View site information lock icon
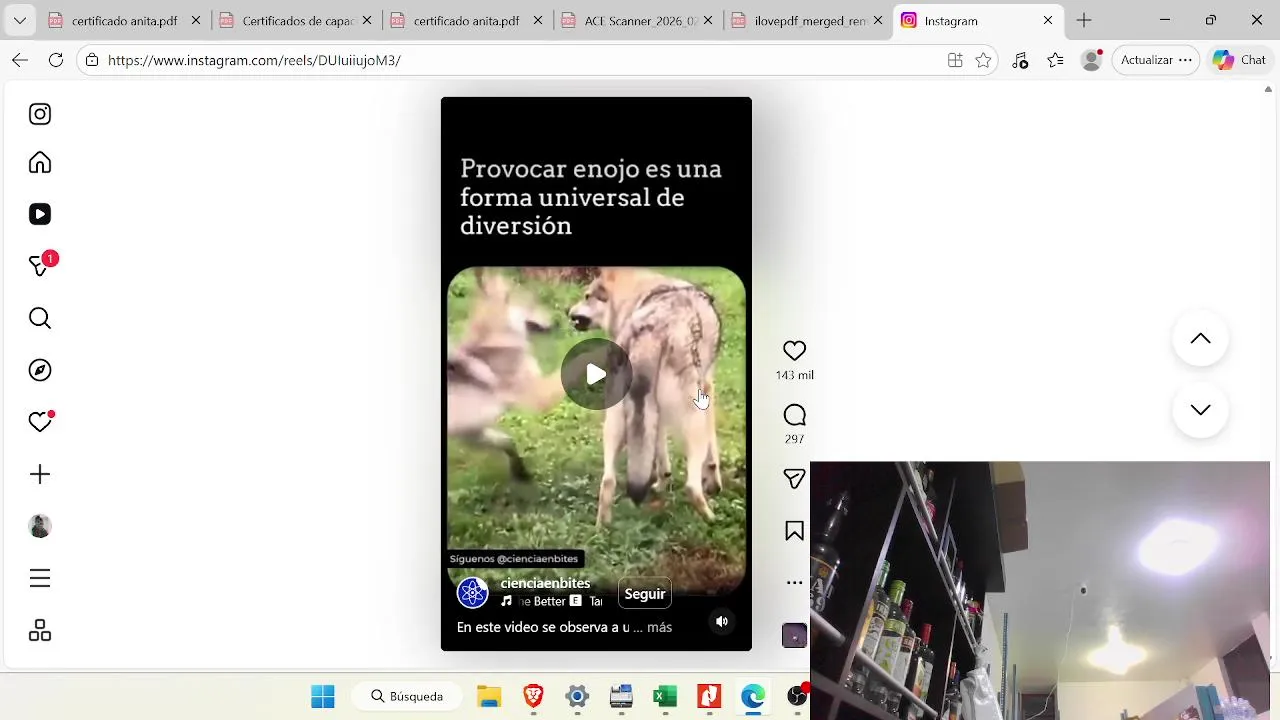Viewport: 1280px width, 720px height. click(92, 60)
